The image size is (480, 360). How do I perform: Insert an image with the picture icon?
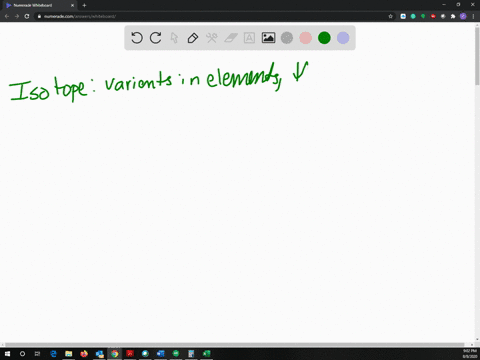(x=268, y=38)
